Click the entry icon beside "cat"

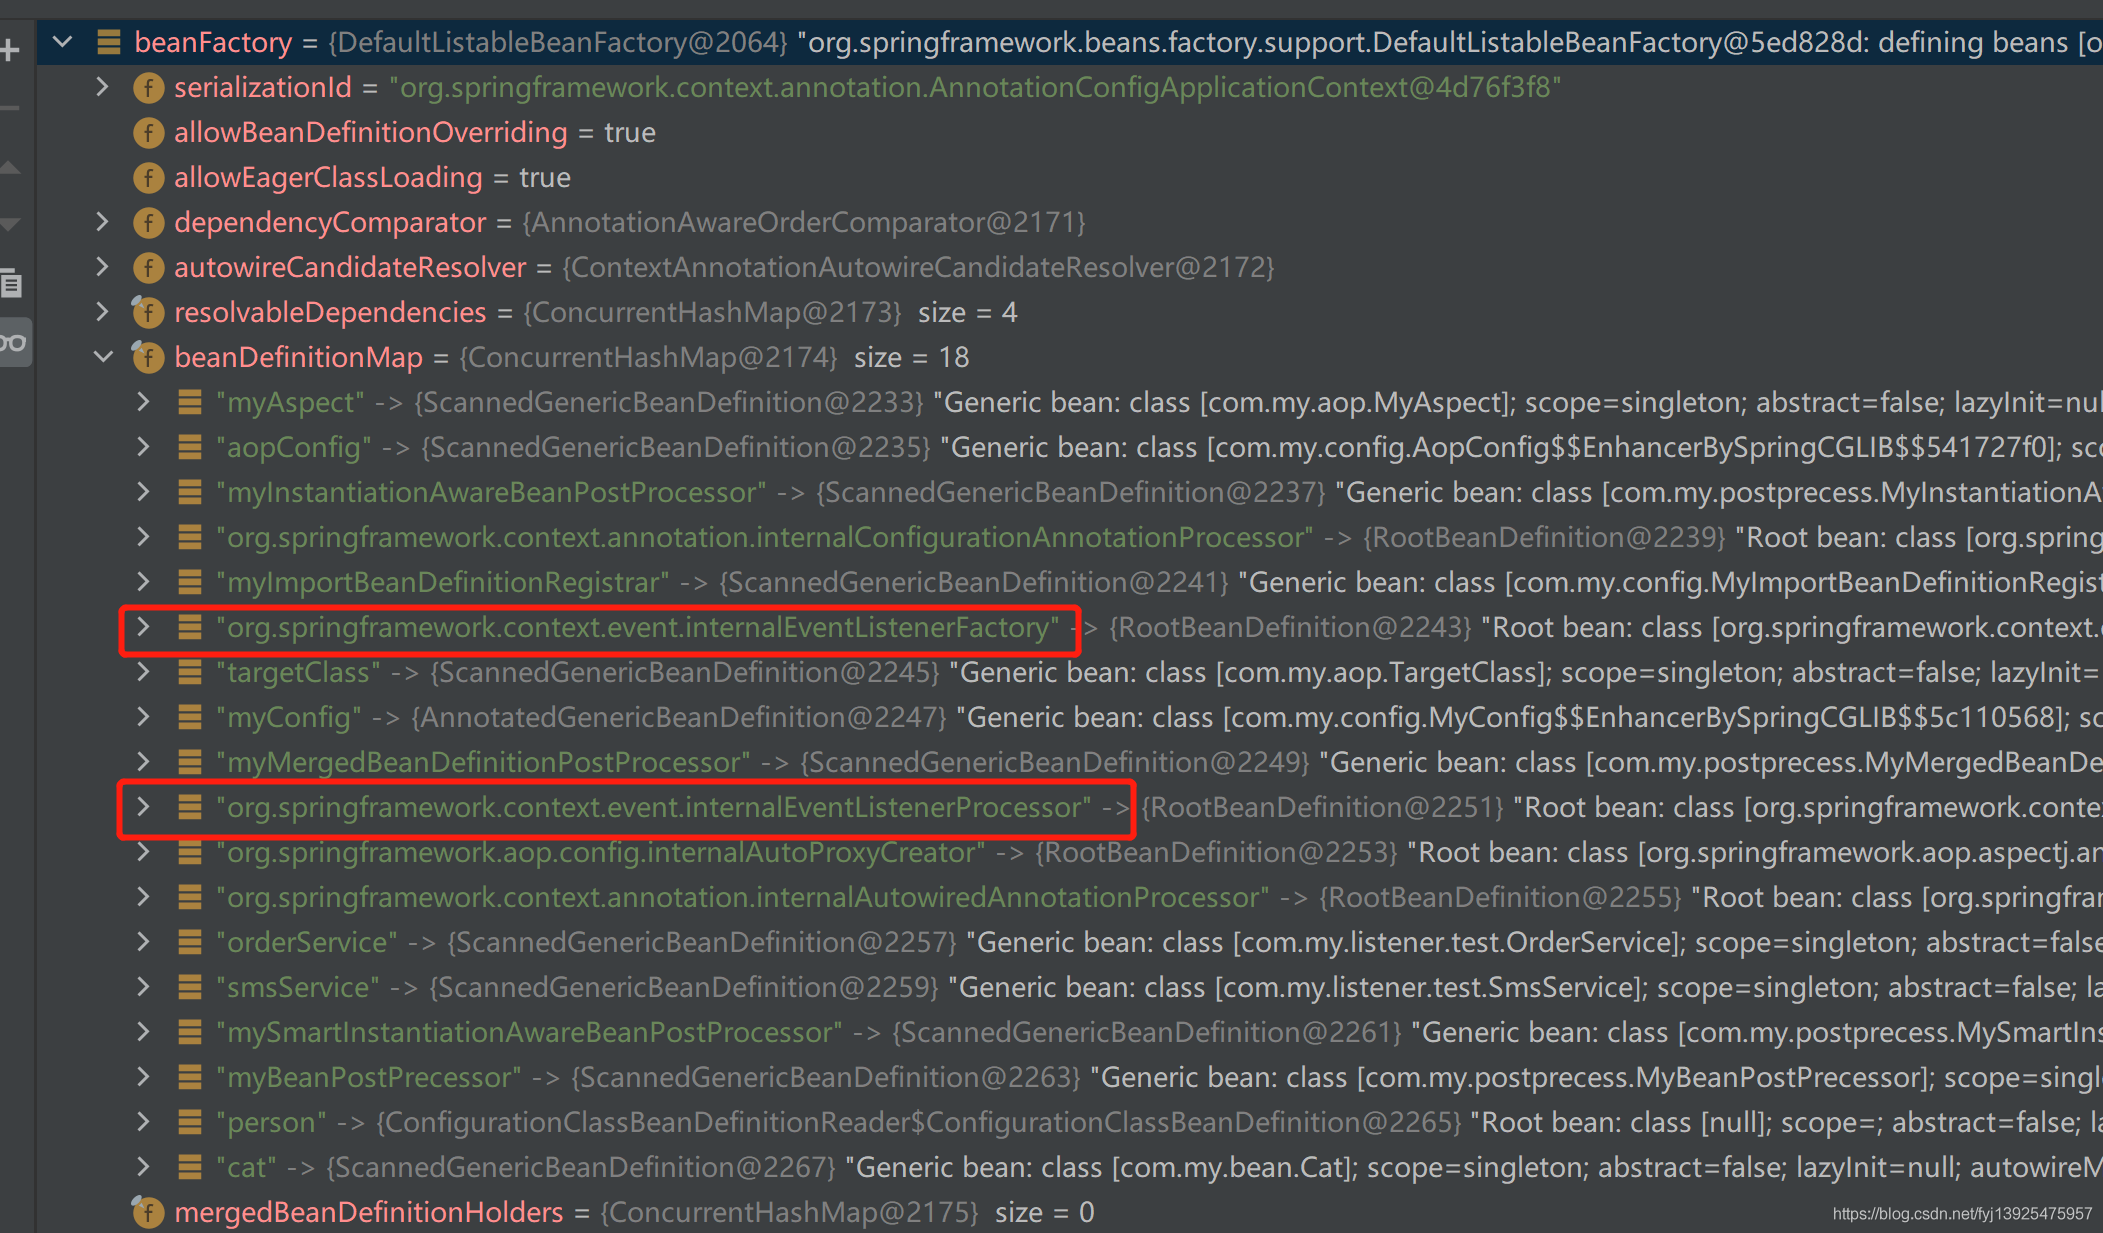click(189, 1167)
